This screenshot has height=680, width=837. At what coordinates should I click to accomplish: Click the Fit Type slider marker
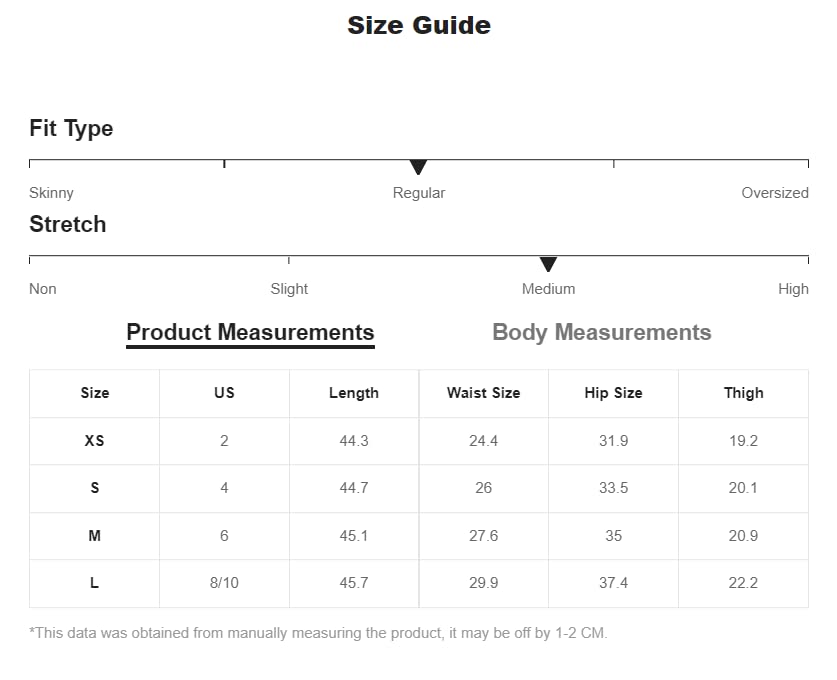coord(418,167)
